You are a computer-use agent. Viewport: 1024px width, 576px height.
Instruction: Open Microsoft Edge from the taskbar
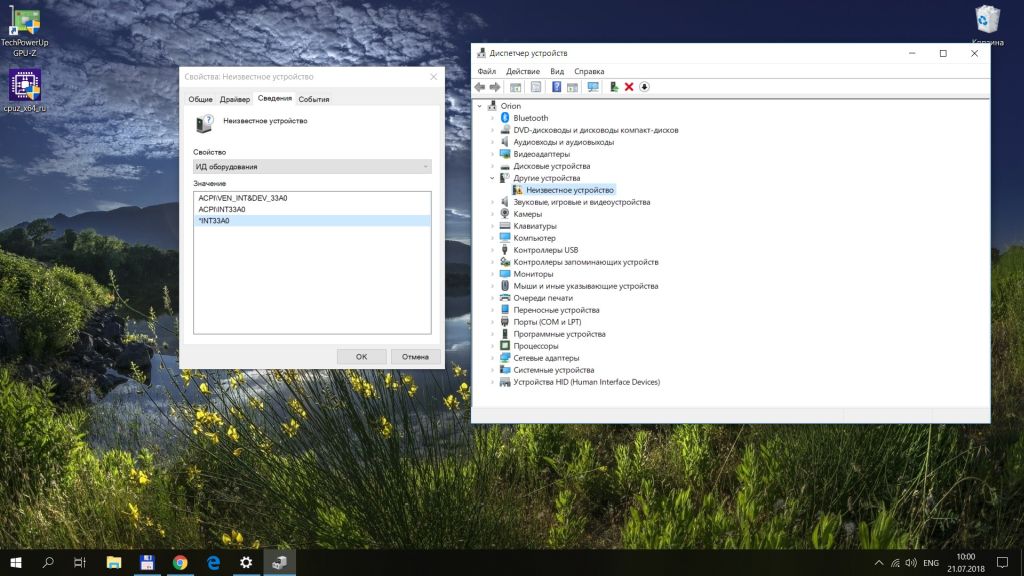pyautogui.click(x=214, y=562)
